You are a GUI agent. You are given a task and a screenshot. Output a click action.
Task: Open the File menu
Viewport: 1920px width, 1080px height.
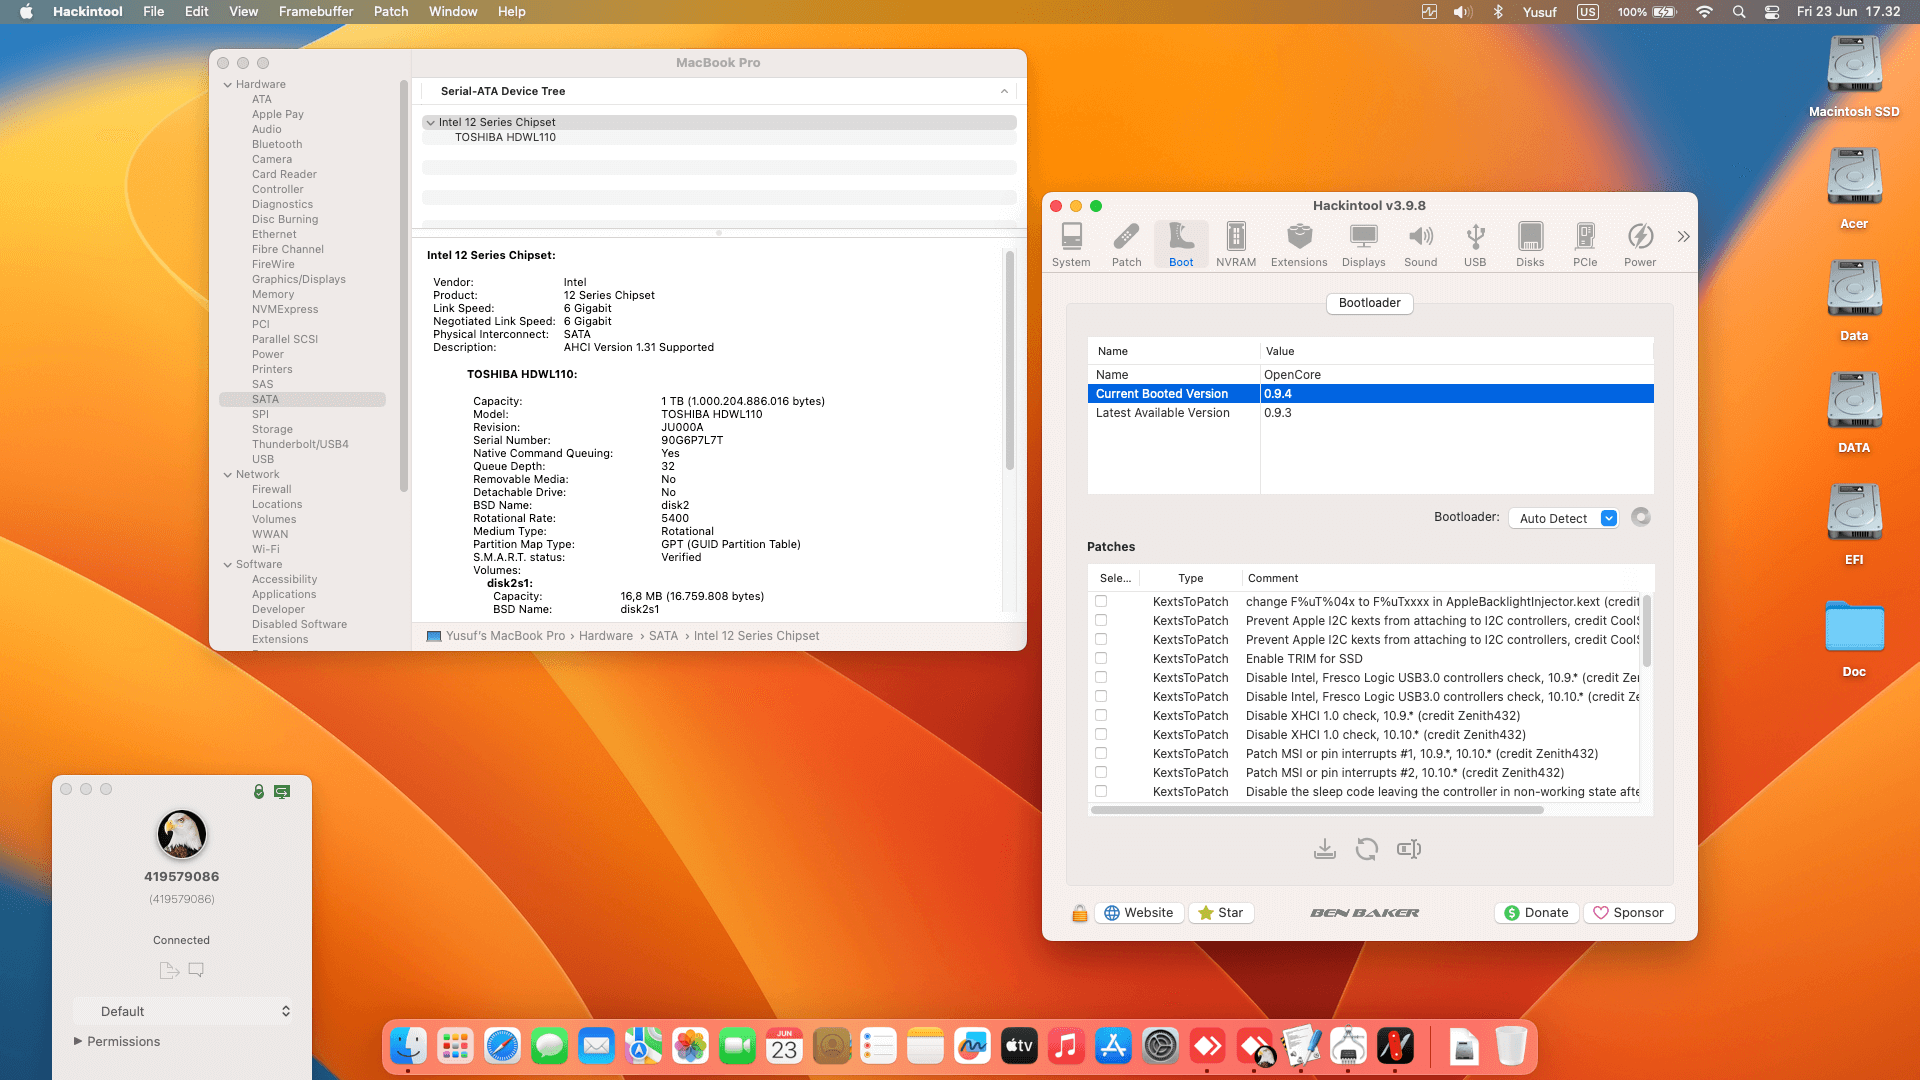pyautogui.click(x=153, y=12)
